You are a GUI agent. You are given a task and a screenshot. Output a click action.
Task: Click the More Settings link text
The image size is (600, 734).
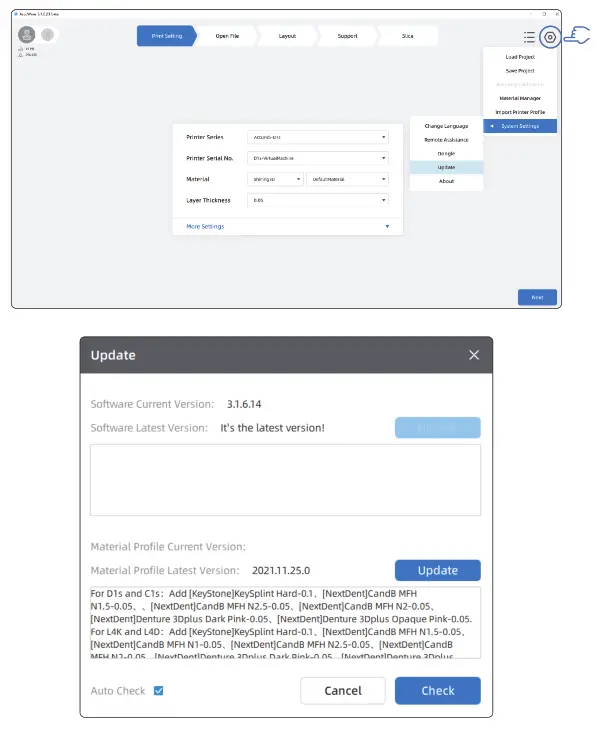tap(205, 227)
